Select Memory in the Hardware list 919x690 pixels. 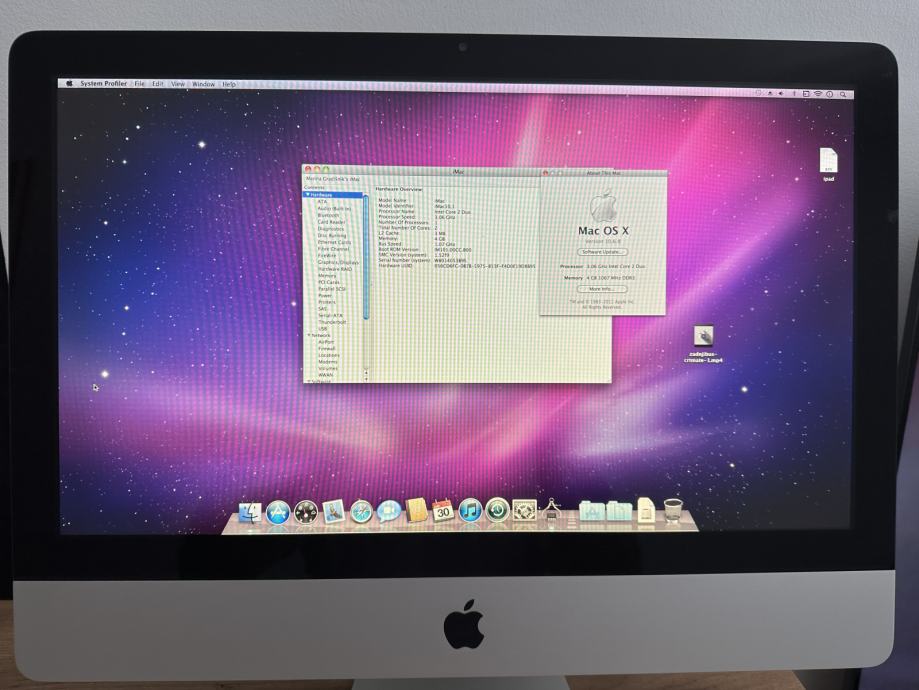327,276
